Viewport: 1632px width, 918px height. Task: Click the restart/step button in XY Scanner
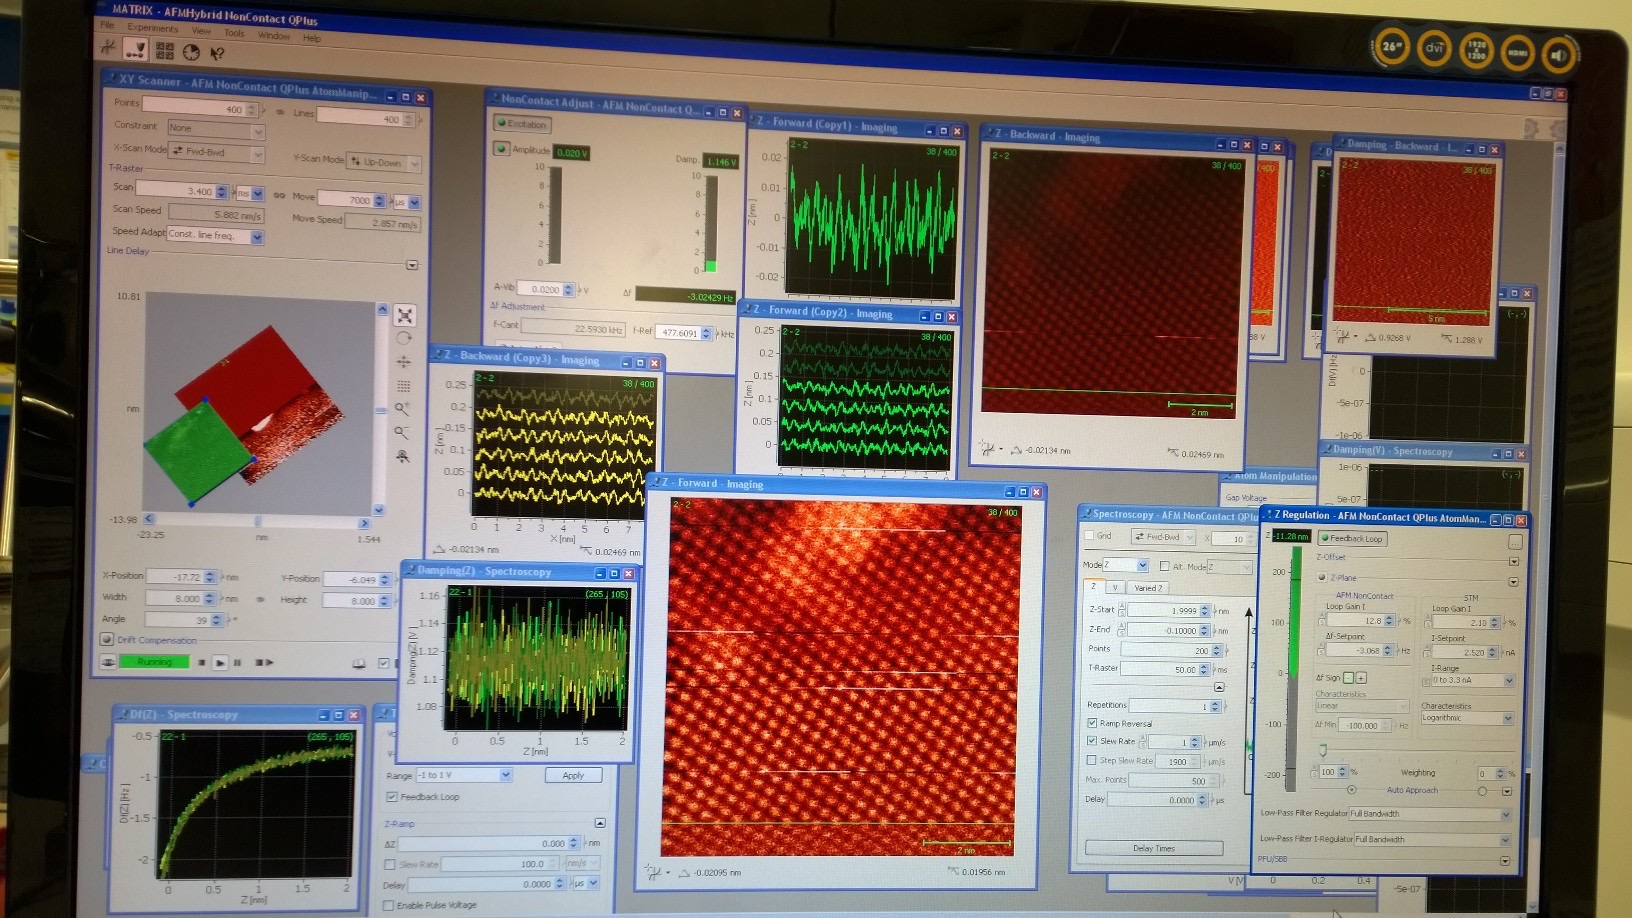tap(263, 662)
